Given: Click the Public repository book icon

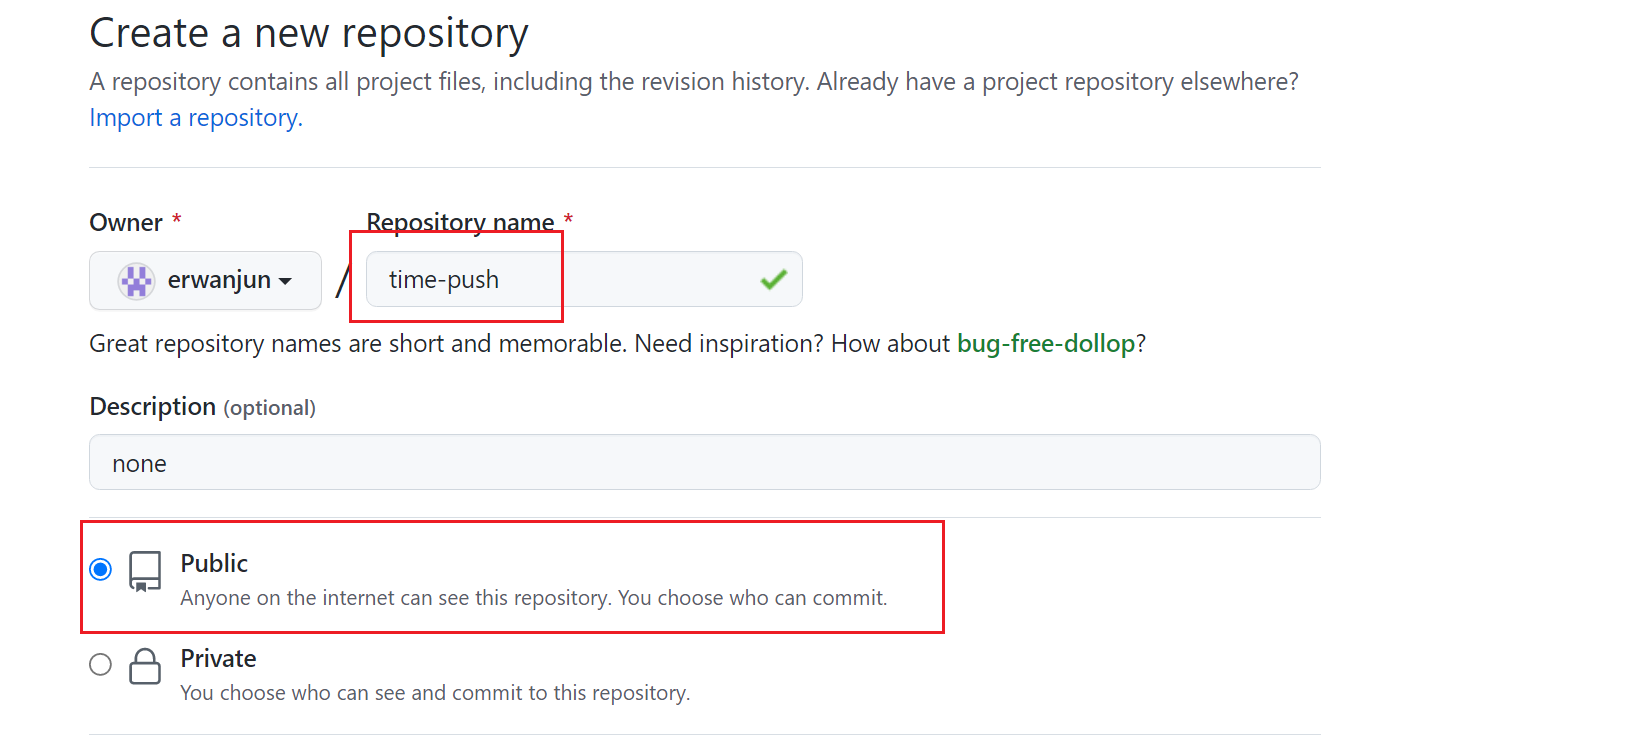Looking at the screenshot, I should coord(145,572).
